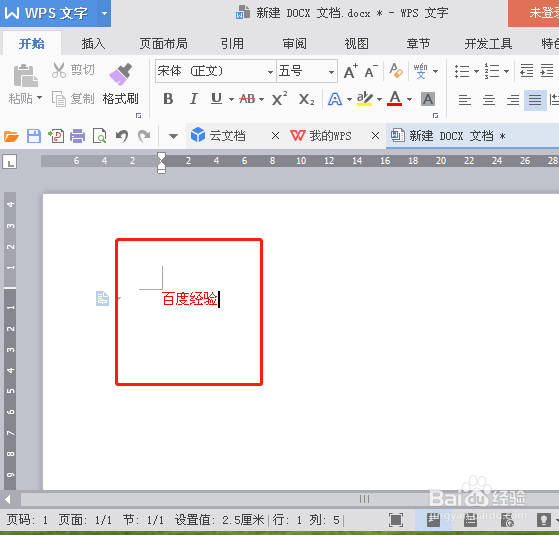Expand bullet list style arrow
Image resolution: width=559 pixels, height=535 pixels.
(x=476, y=71)
